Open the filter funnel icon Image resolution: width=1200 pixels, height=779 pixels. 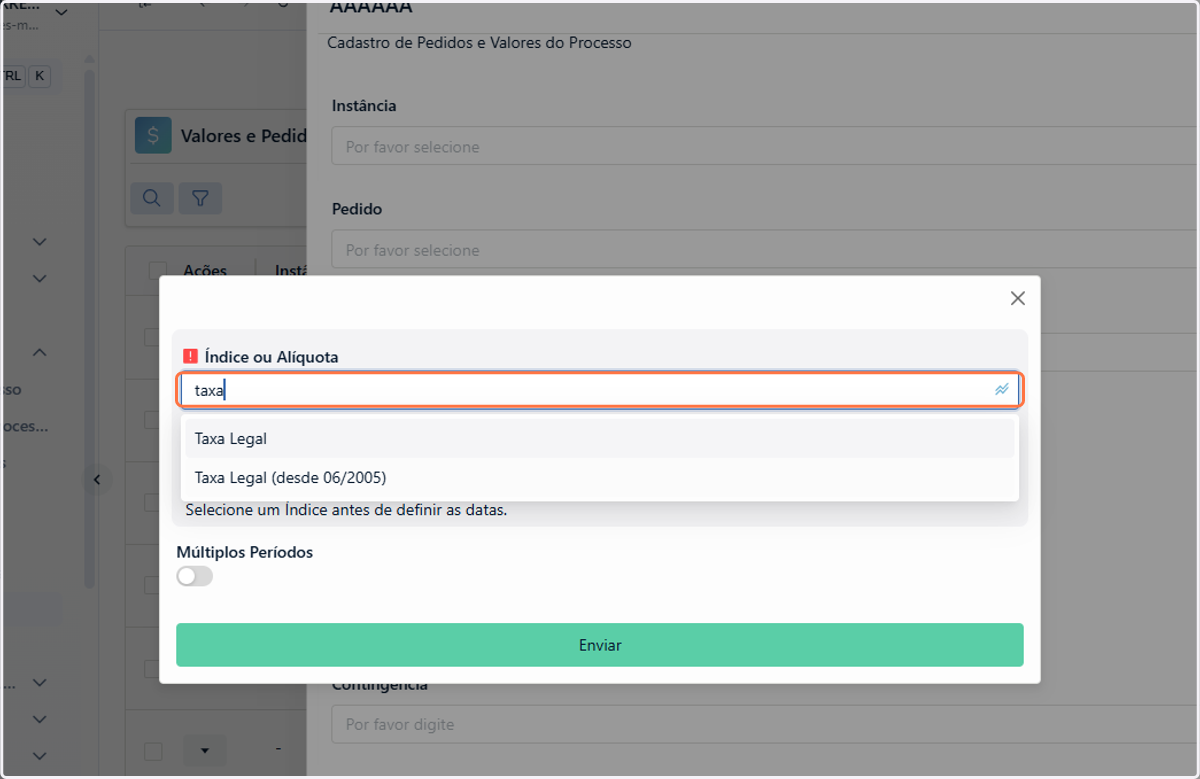[x=200, y=198]
